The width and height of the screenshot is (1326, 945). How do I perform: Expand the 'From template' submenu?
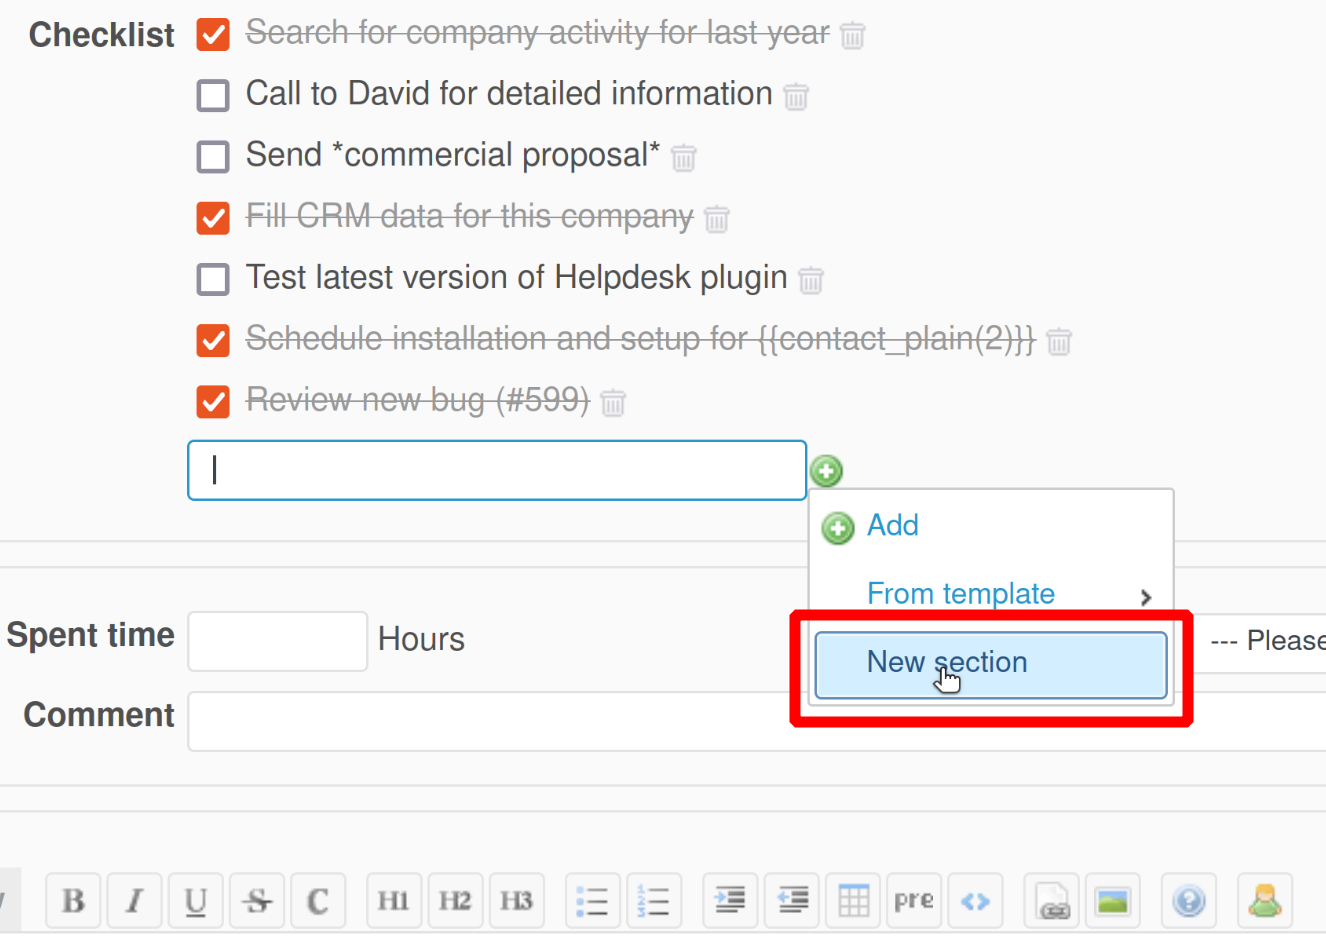961,593
